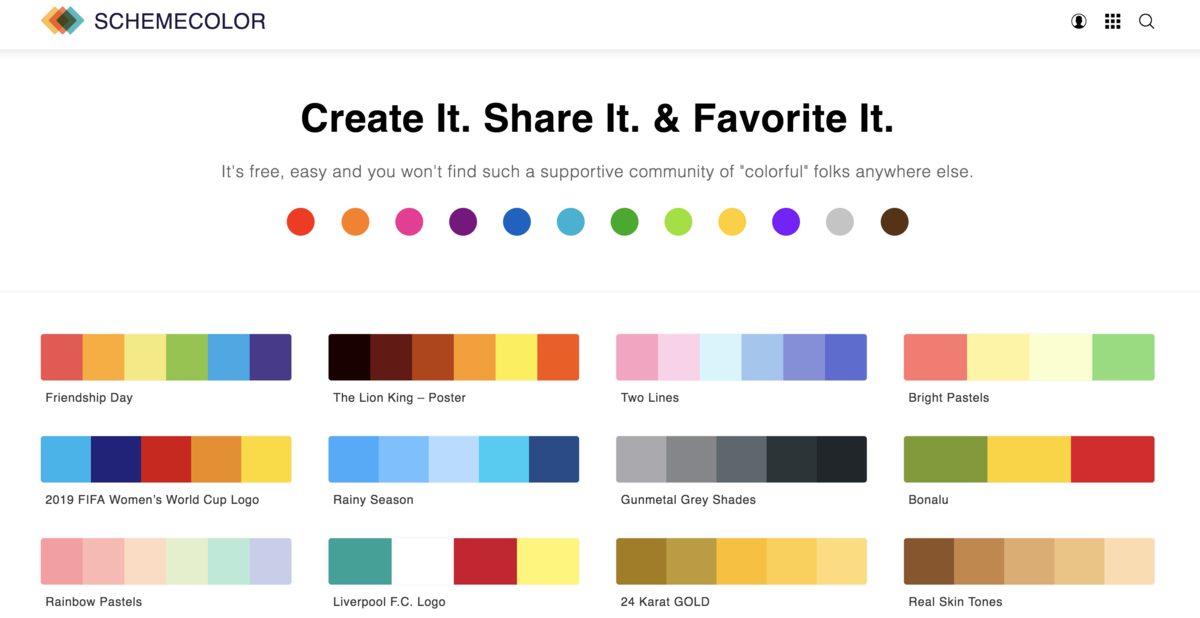Click the search magnifier icon

click(1146, 21)
